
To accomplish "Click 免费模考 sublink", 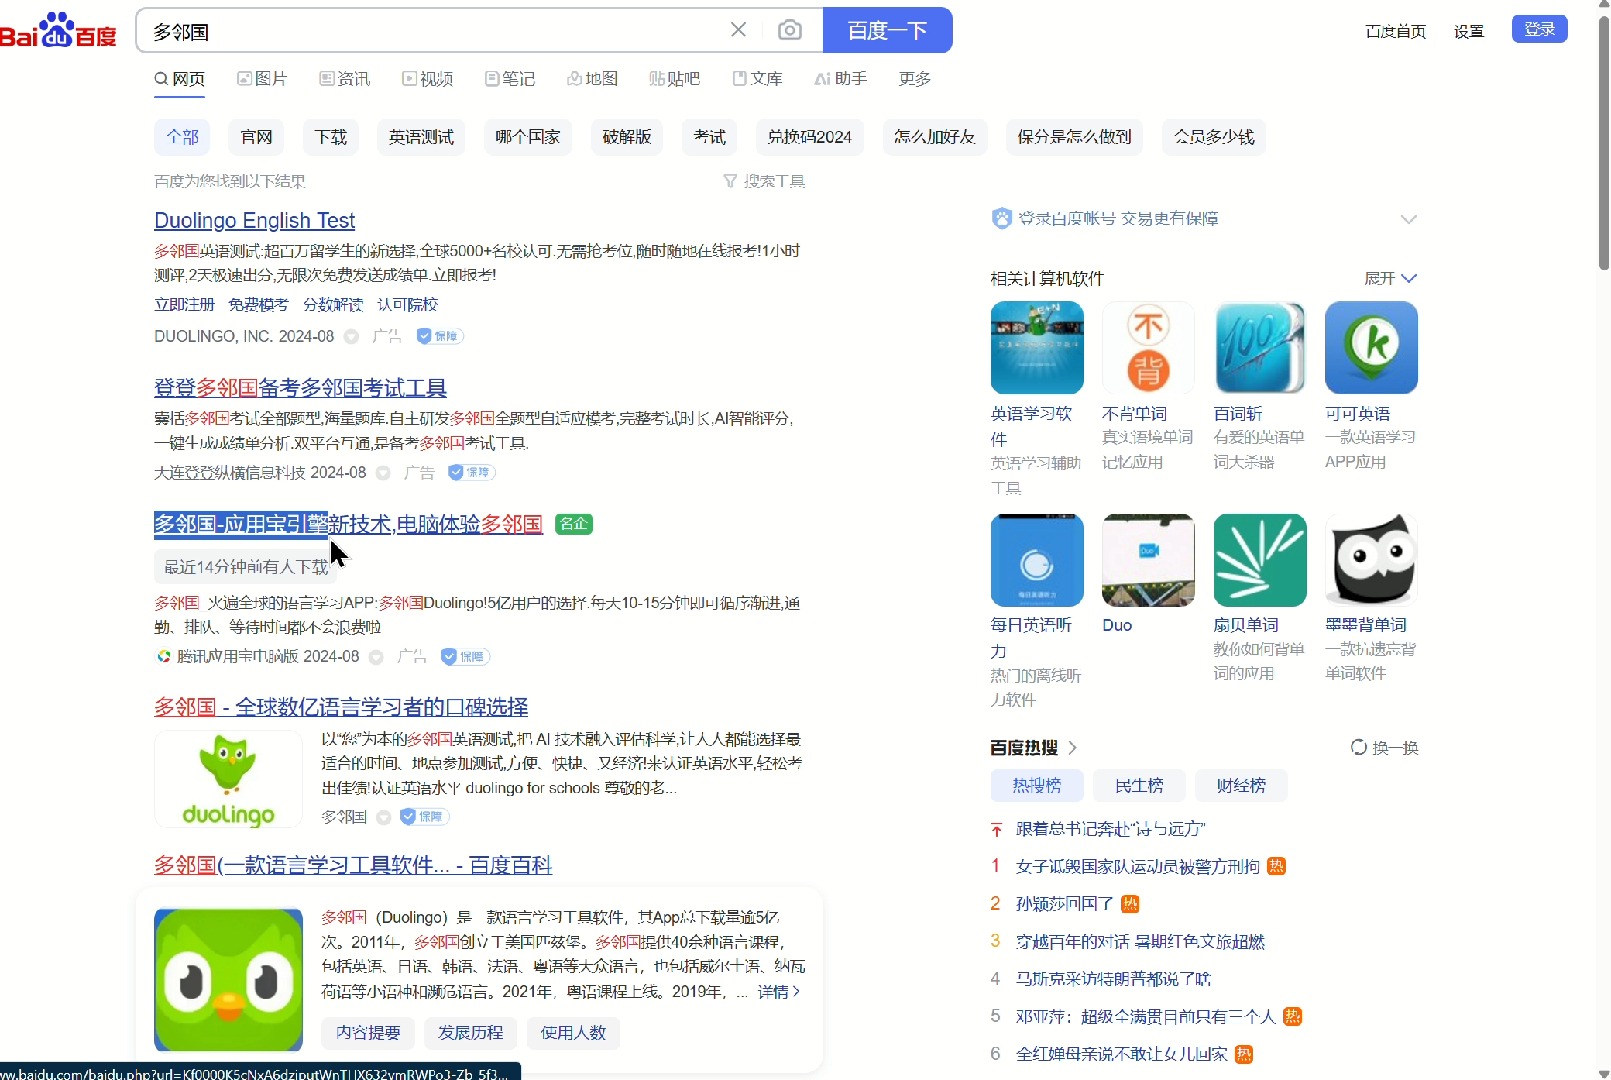I will (258, 304).
